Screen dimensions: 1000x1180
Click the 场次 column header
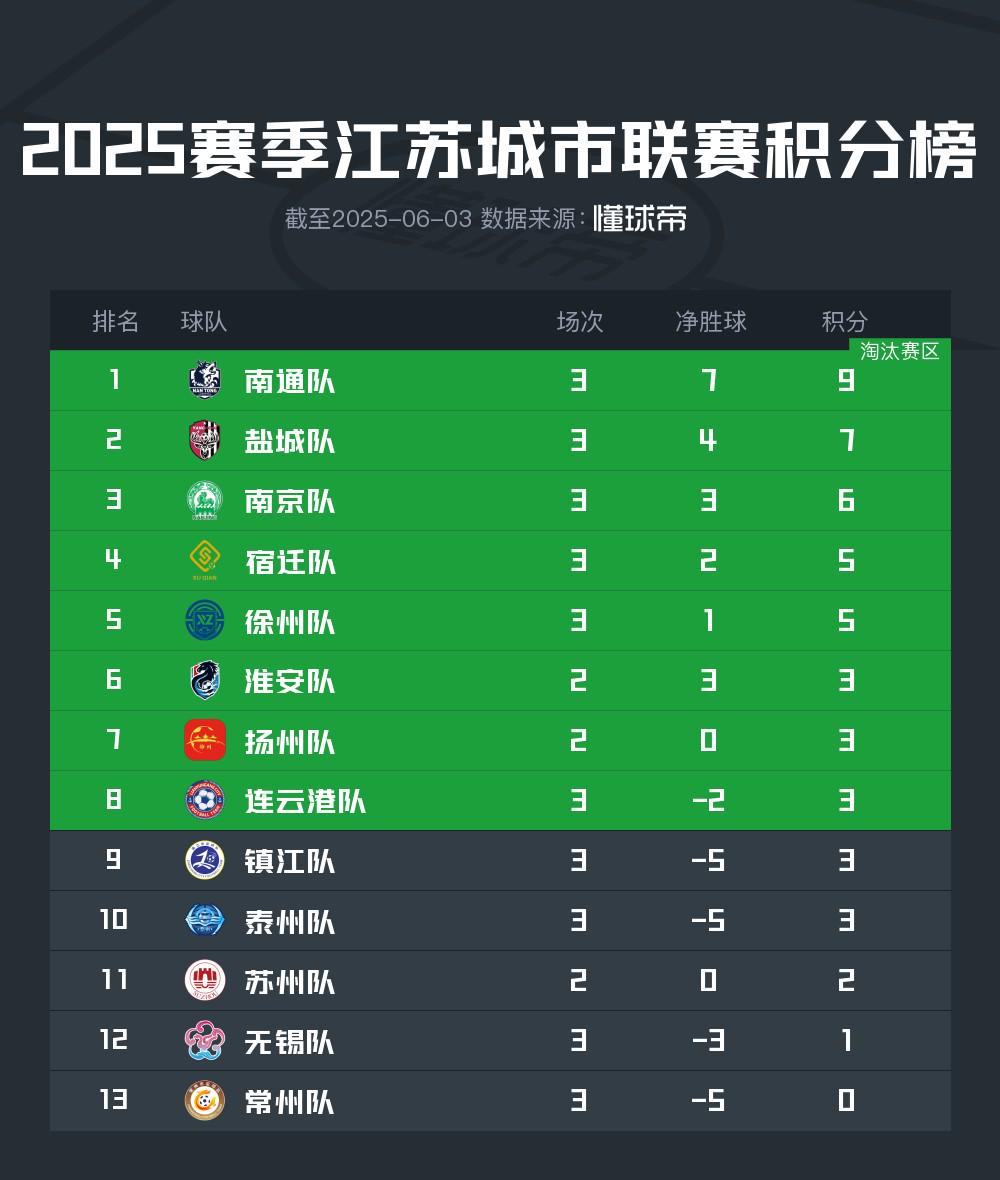pos(580,321)
